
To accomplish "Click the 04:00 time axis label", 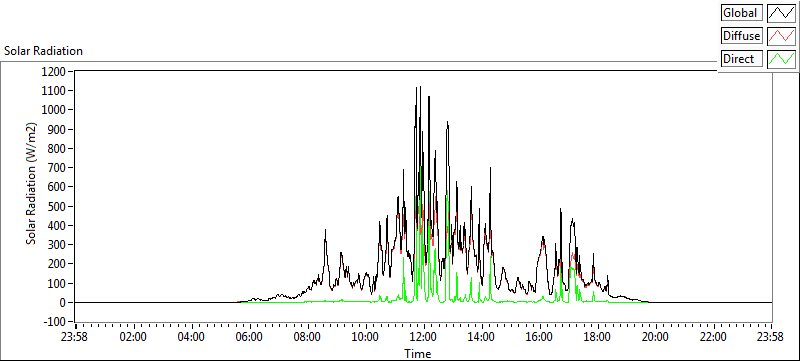I will point(192,337).
